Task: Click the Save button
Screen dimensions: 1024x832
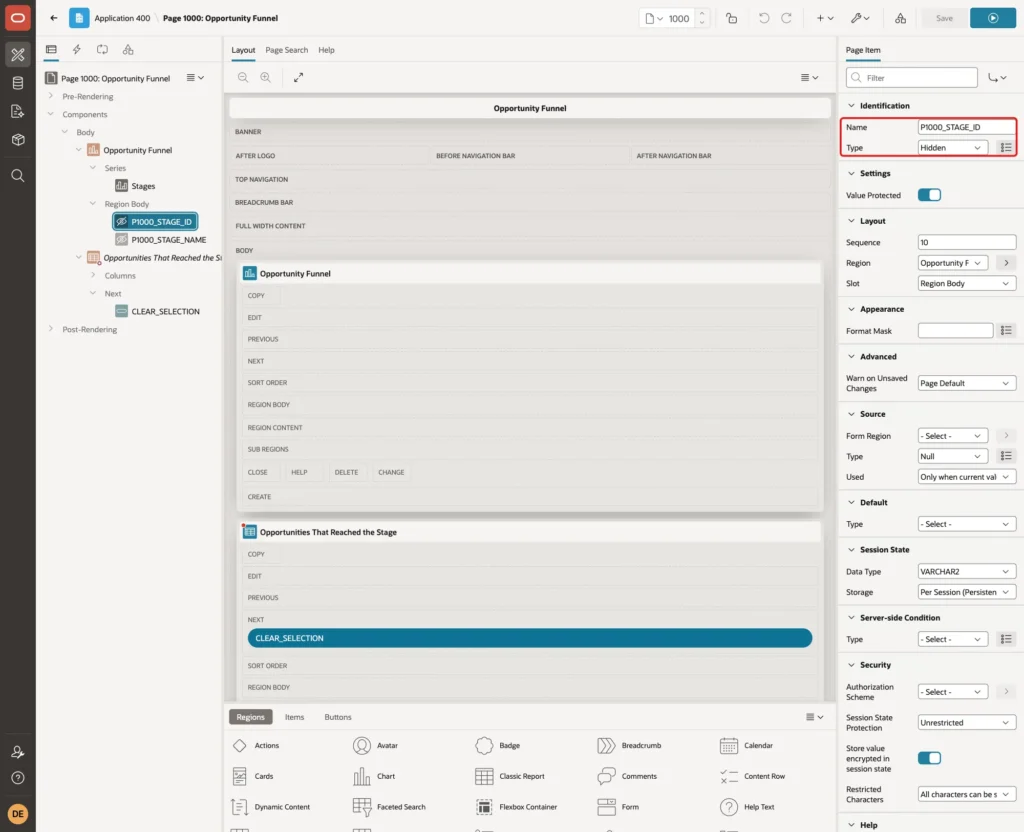Action: [944, 18]
